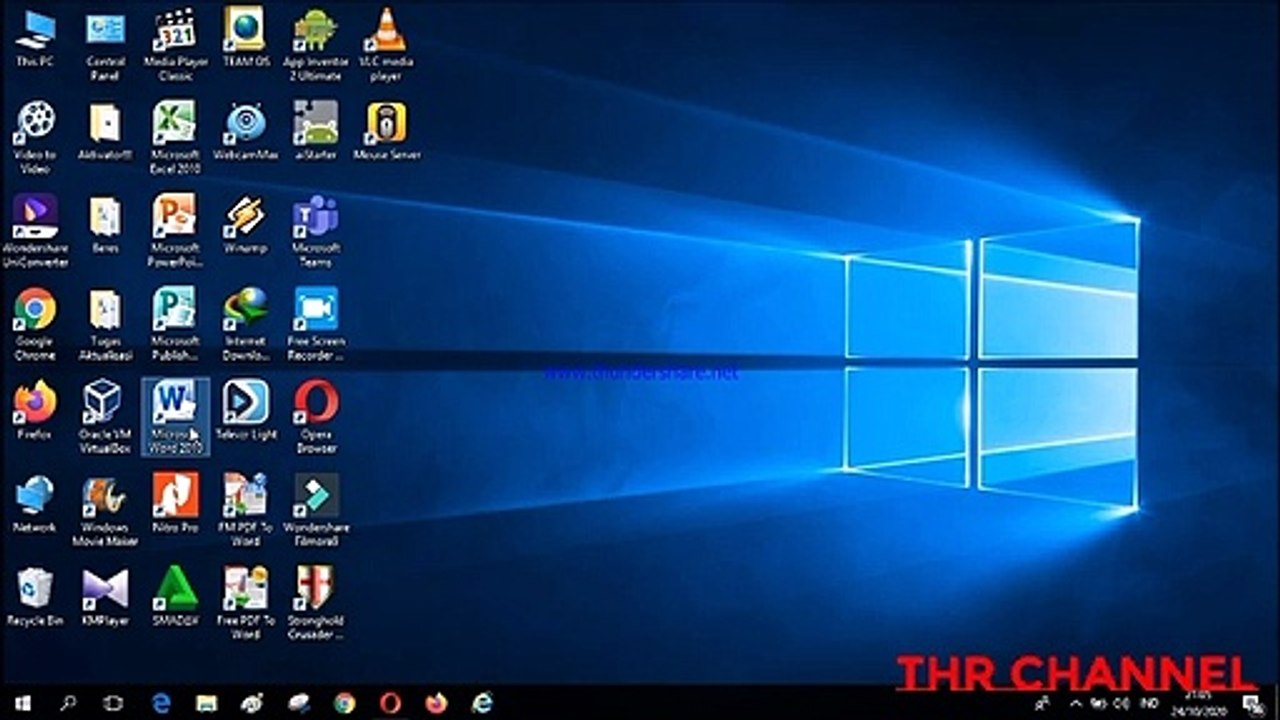Select the Firefox desktop shortcut
The width and height of the screenshot is (1280, 720).
[35, 410]
